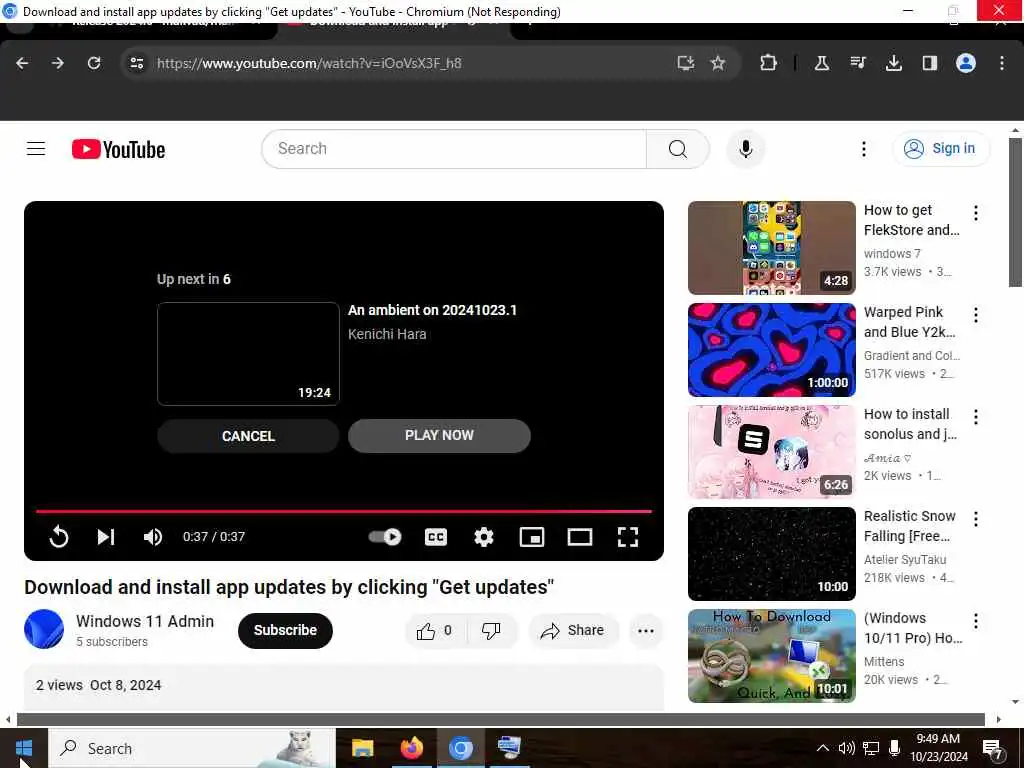Open options for Warped Pink and Blue video
The image size is (1024, 768).
point(976,315)
